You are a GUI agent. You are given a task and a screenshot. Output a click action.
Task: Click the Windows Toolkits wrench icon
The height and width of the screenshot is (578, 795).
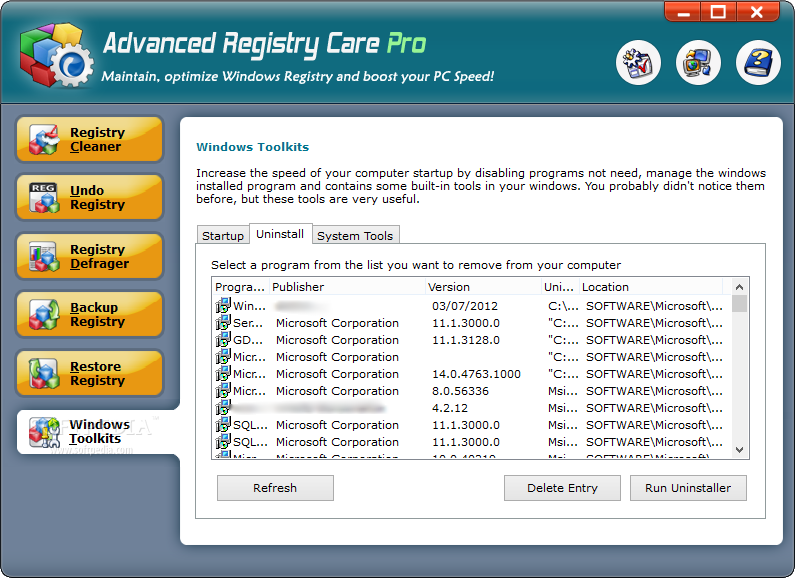pyautogui.click(x=44, y=432)
